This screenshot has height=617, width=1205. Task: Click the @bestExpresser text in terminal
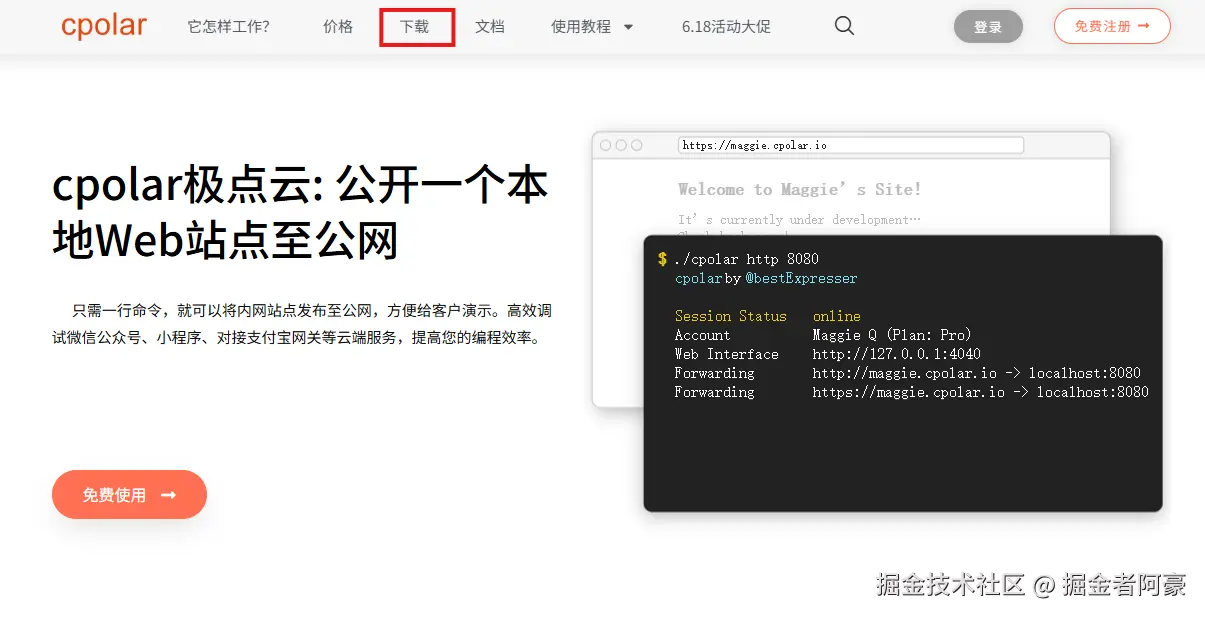(801, 278)
